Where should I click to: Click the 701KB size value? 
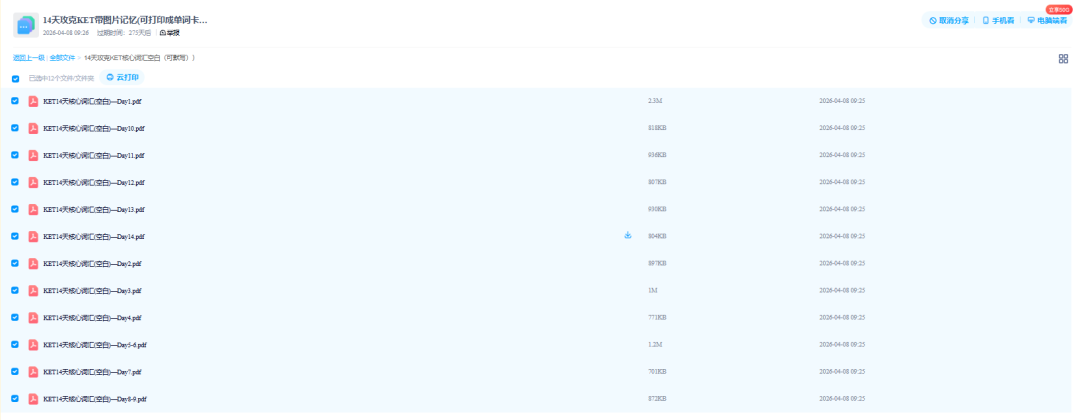click(x=657, y=371)
